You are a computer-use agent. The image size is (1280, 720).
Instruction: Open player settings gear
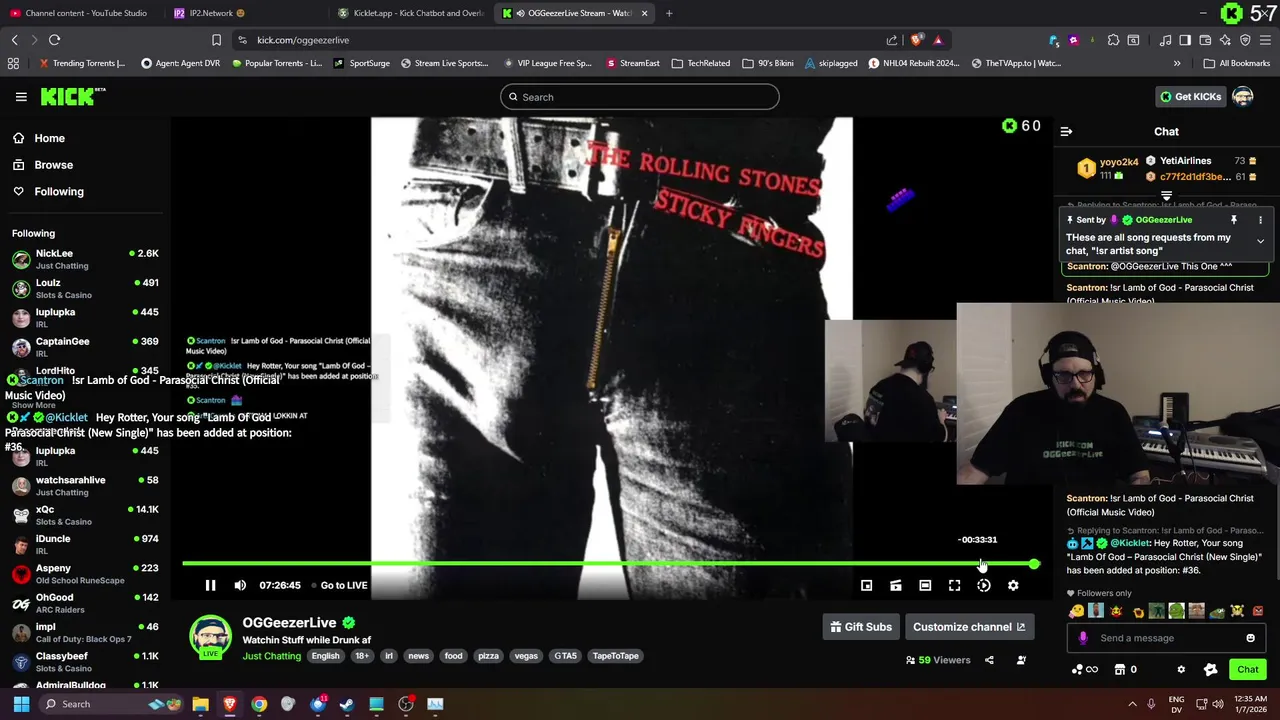[1013, 585]
